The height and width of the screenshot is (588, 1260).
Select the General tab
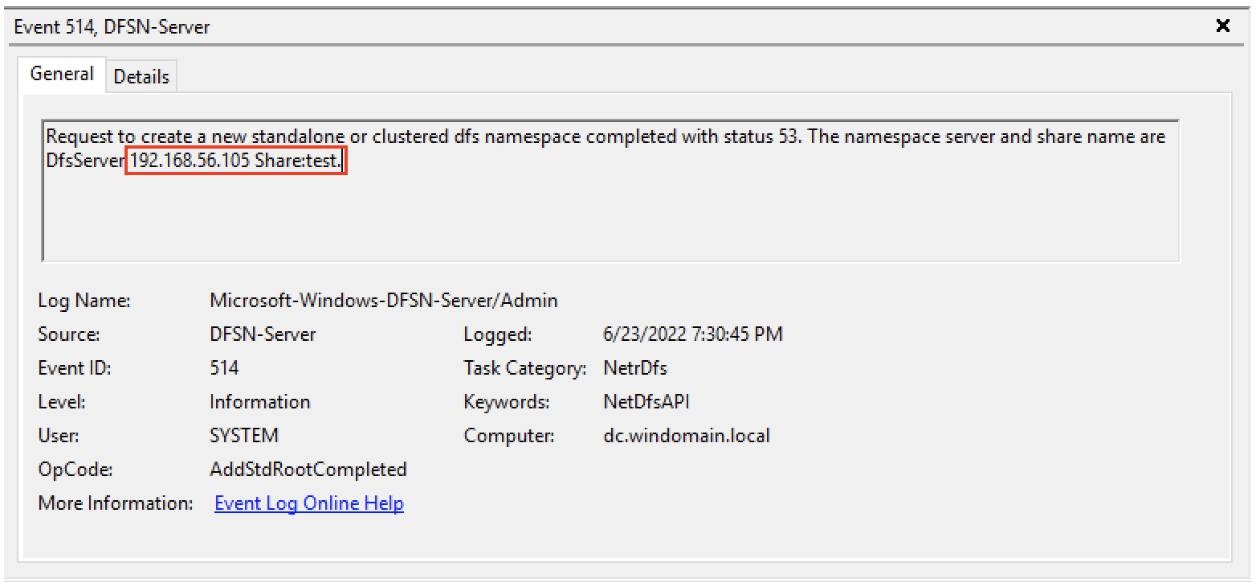tap(62, 74)
